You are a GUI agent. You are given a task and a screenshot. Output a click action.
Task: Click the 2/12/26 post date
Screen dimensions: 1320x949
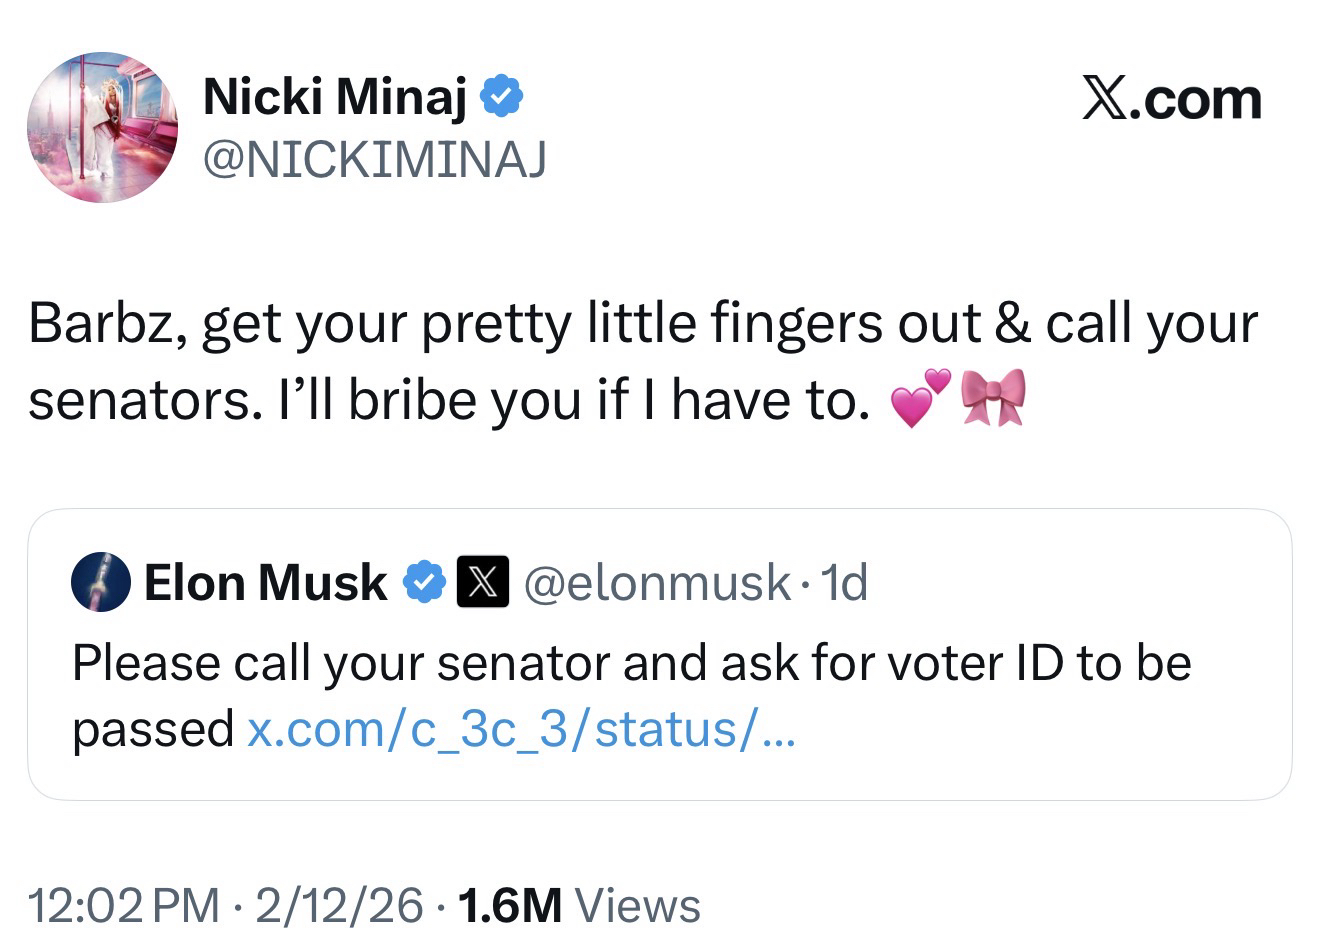[x=339, y=905]
